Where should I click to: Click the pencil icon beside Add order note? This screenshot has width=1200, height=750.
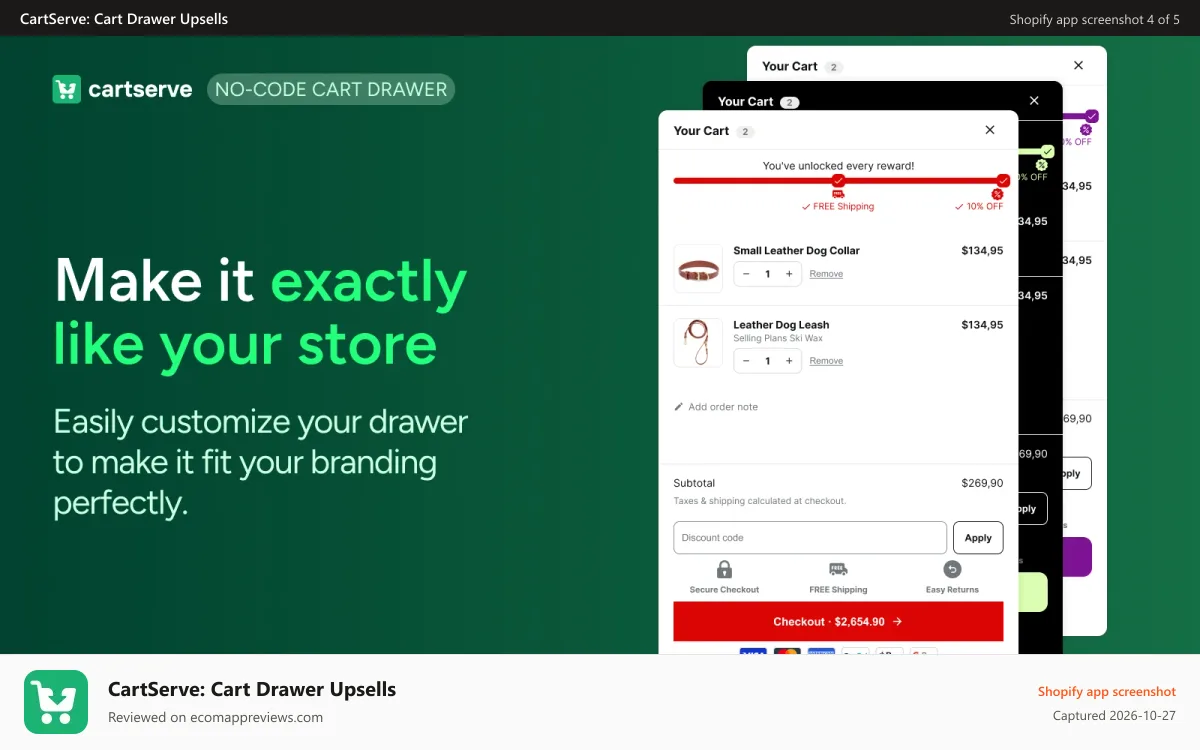coord(679,407)
